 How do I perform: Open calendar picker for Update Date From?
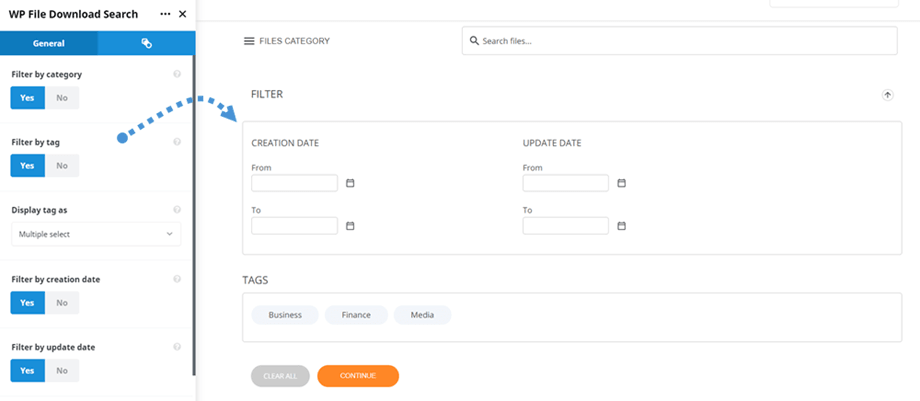pyautogui.click(x=621, y=183)
